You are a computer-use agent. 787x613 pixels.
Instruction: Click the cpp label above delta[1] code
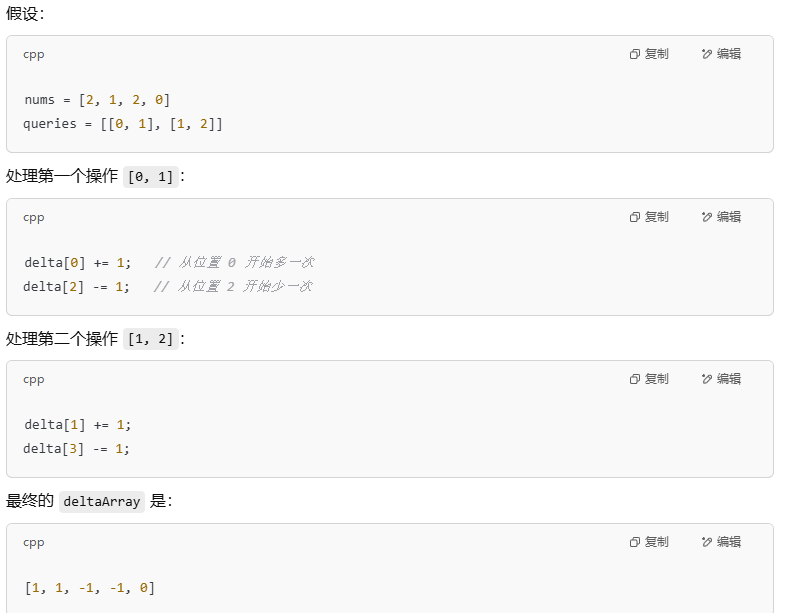(34, 380)
